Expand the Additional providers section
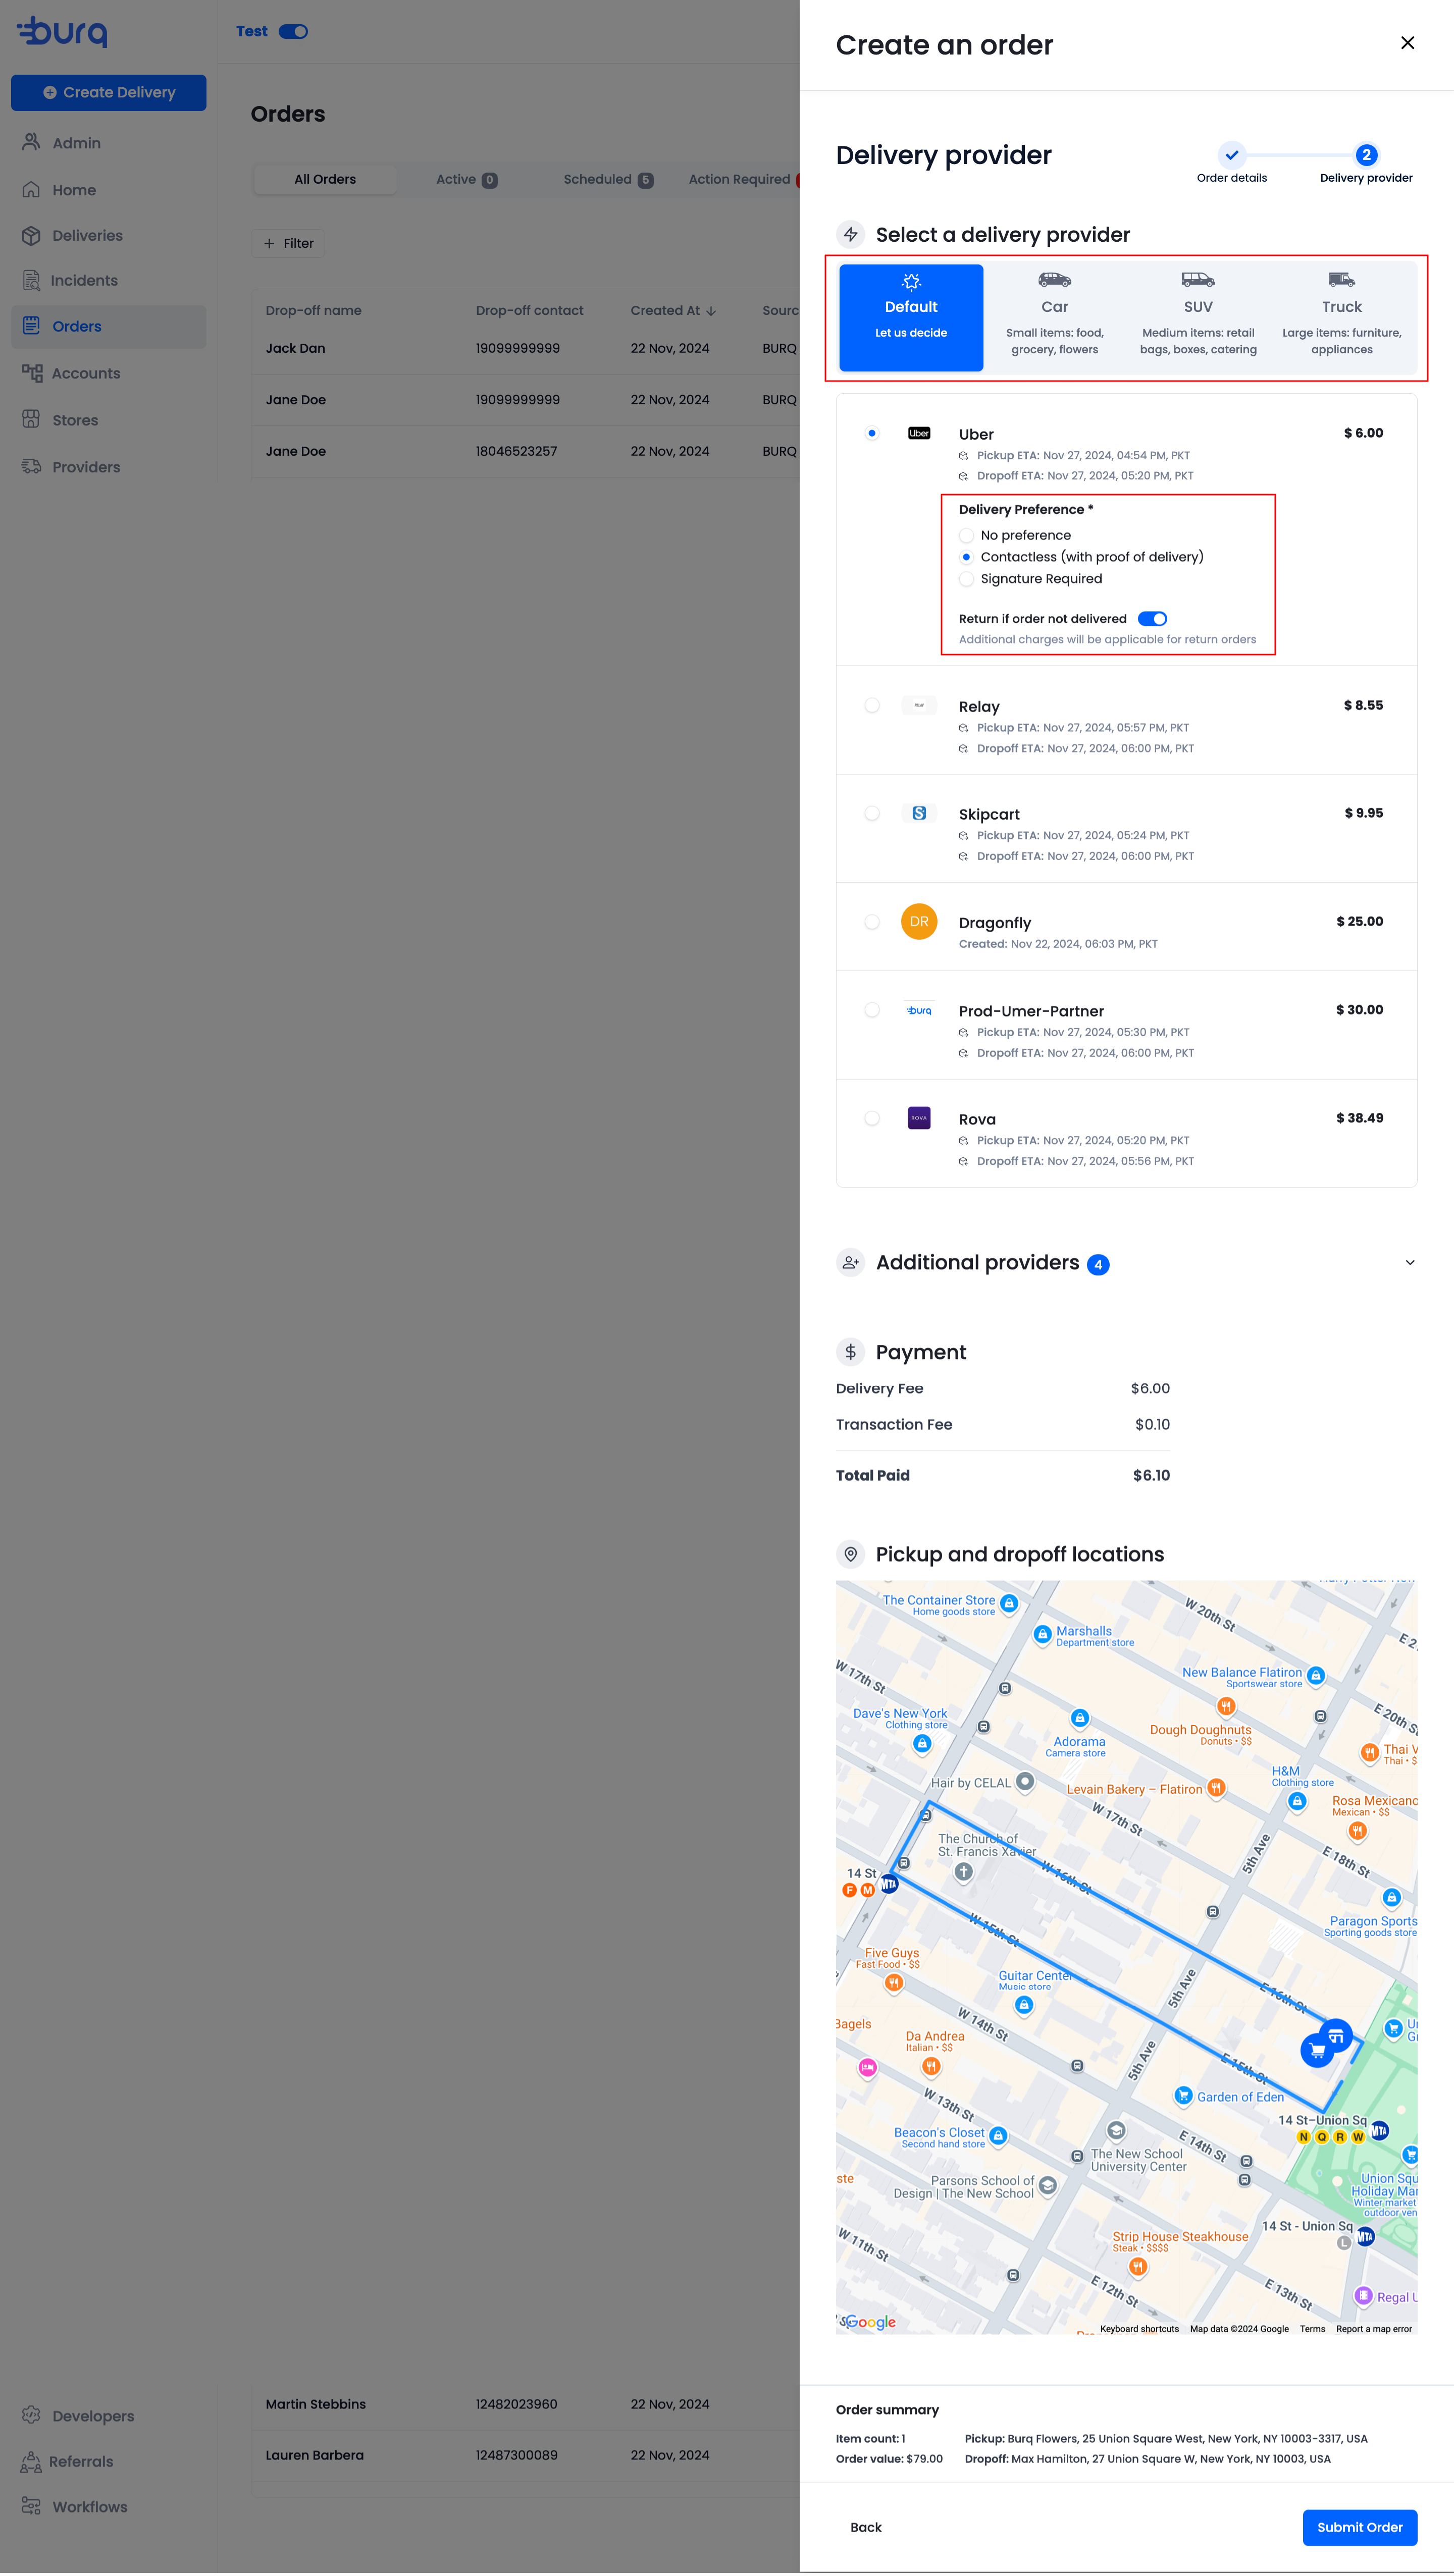Image resolution: width=1454 pixels, height=2576 pixels. pos(1409,1262)
